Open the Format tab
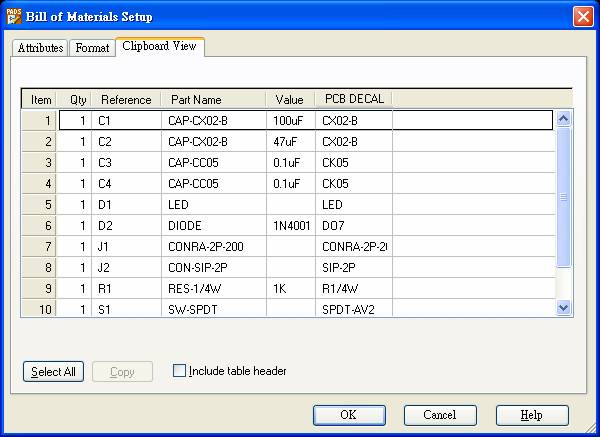The width and height of the screenshot is (600, 437). point(93,48)
